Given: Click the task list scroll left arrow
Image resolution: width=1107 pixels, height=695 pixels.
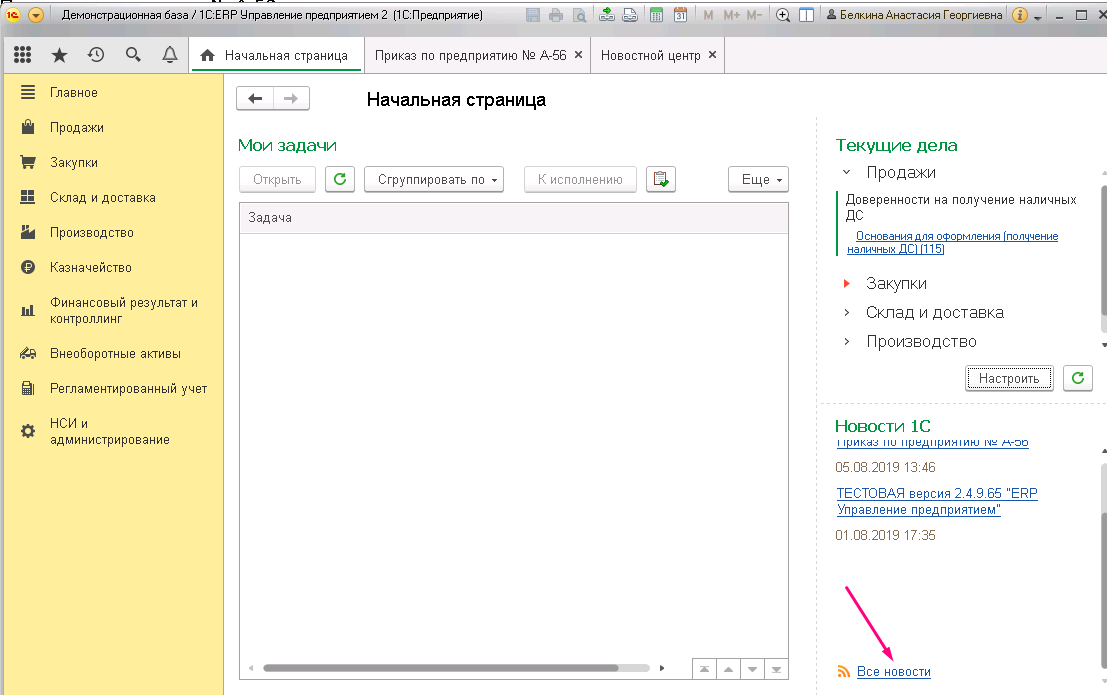Looking at the screenshot, I should point(251,668).
